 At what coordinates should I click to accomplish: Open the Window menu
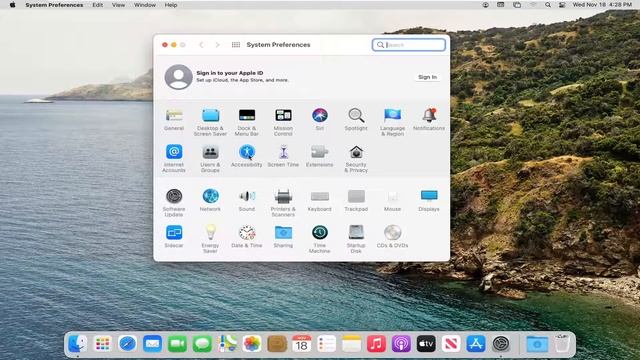[x=145, y=5]
